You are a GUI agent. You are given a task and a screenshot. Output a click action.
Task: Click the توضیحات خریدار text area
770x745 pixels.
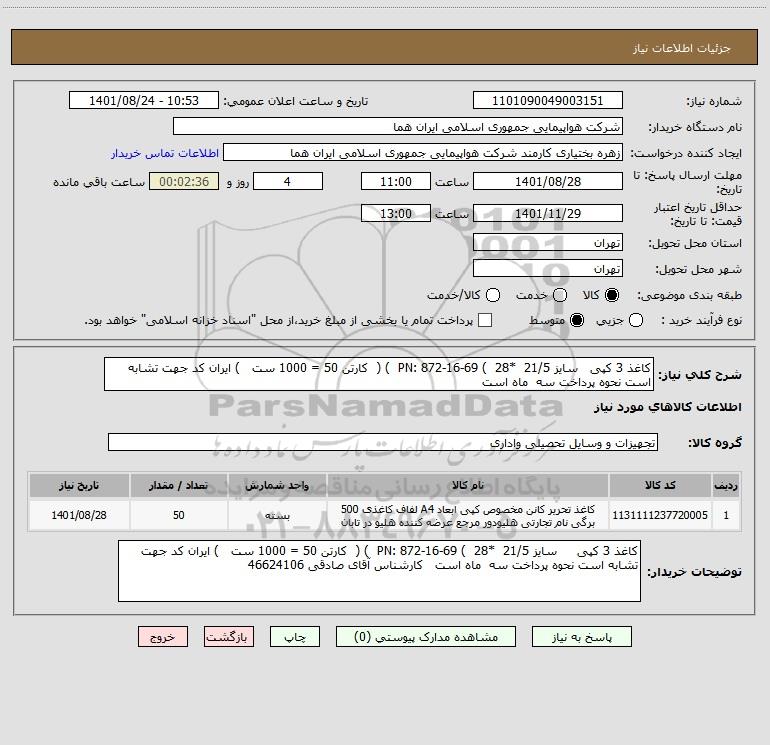point(379,572)
